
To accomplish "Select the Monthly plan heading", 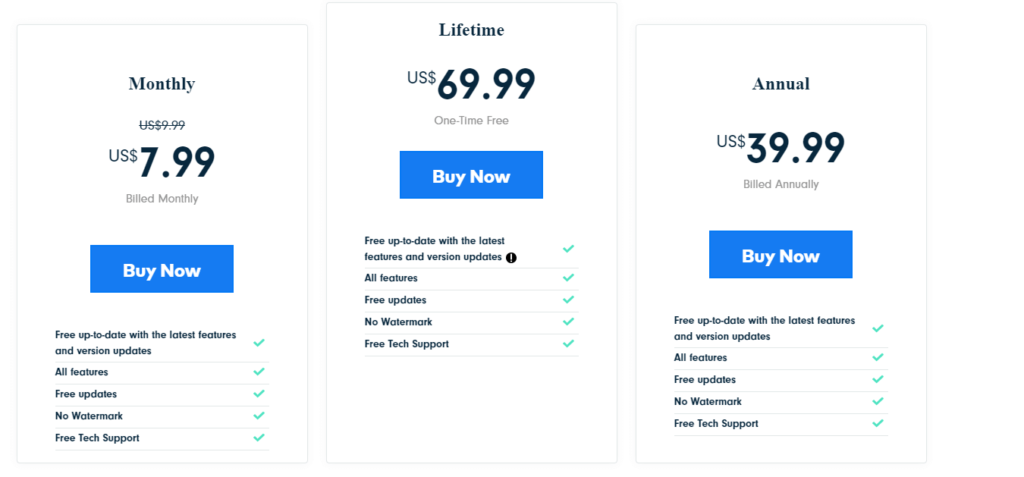I will [162, 84].
